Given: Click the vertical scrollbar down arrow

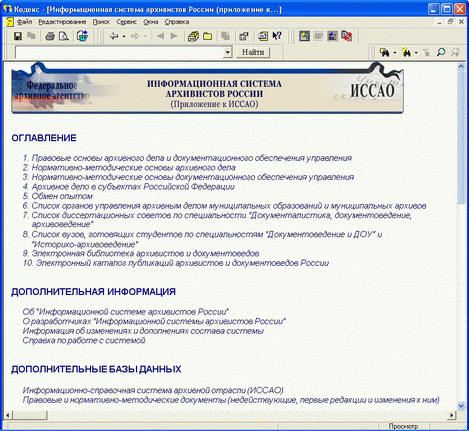Looking at the screenshot, I should click(461, 406).
